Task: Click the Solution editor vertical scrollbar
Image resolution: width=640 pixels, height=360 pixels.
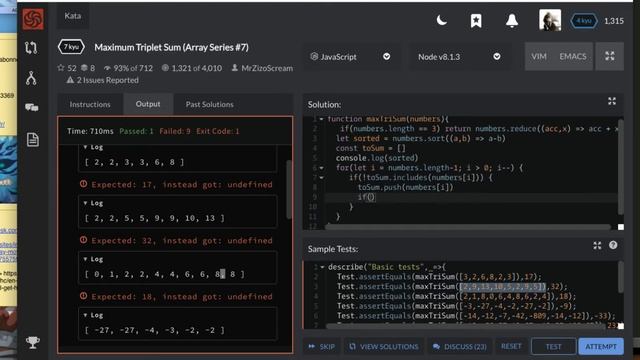Action: pos(621,167)
